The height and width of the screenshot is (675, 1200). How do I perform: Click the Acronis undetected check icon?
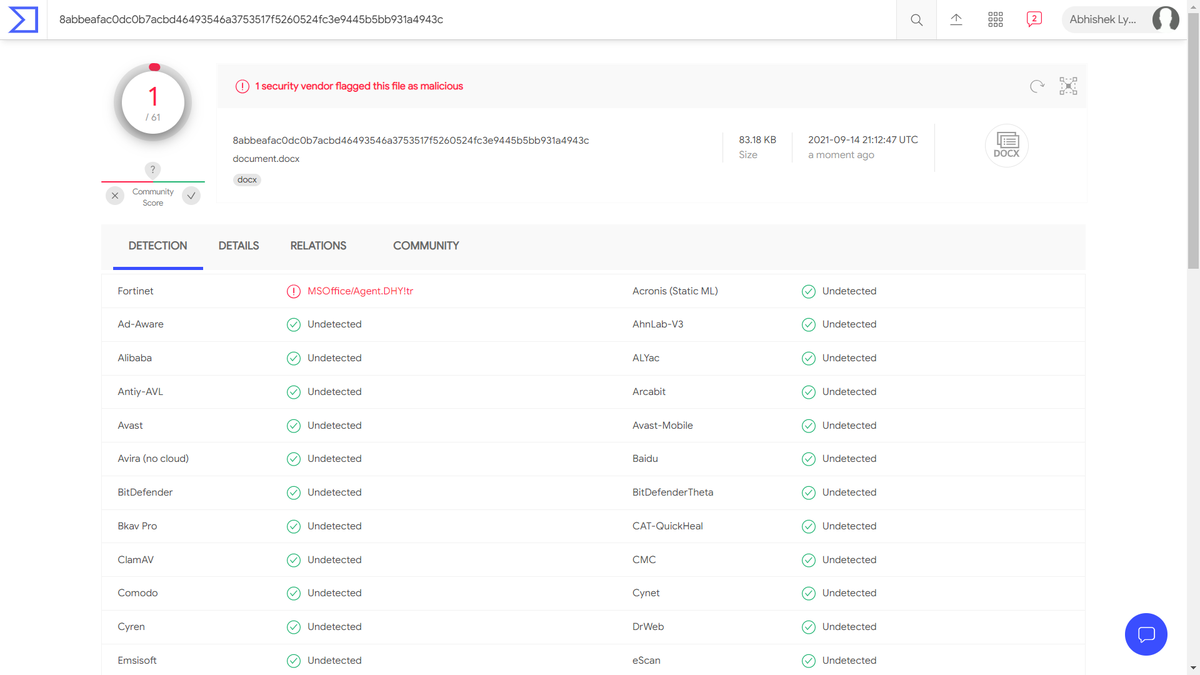point(808,291)
